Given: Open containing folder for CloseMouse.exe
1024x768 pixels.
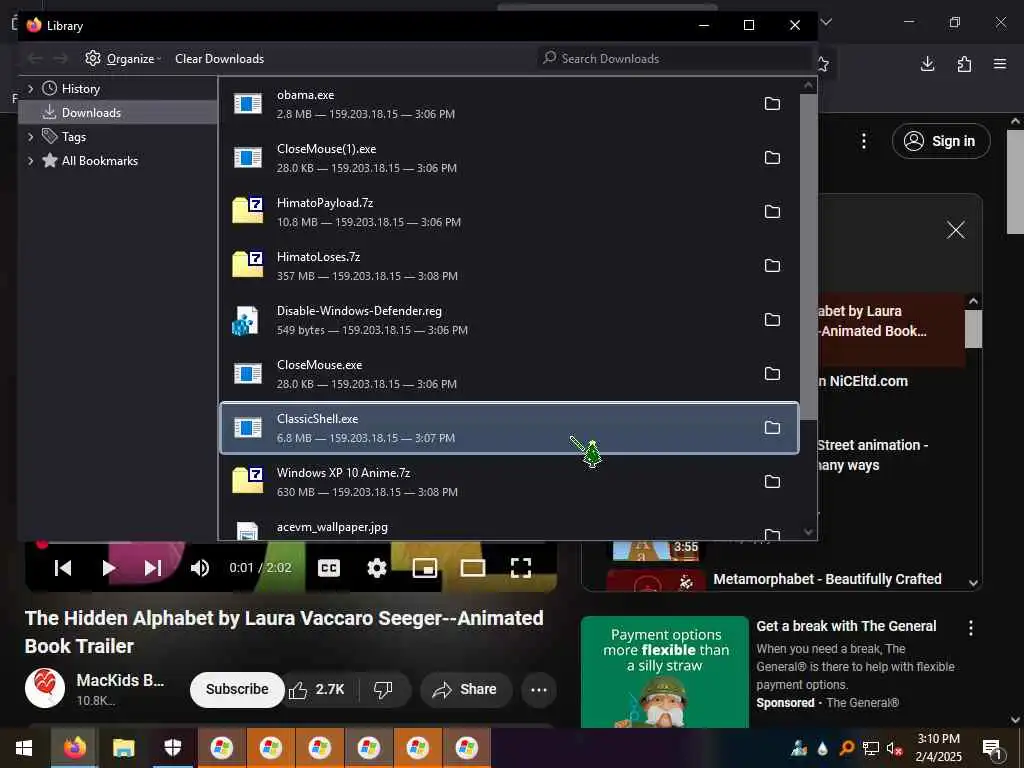Looking at the screenshot, I should [772, 374].
